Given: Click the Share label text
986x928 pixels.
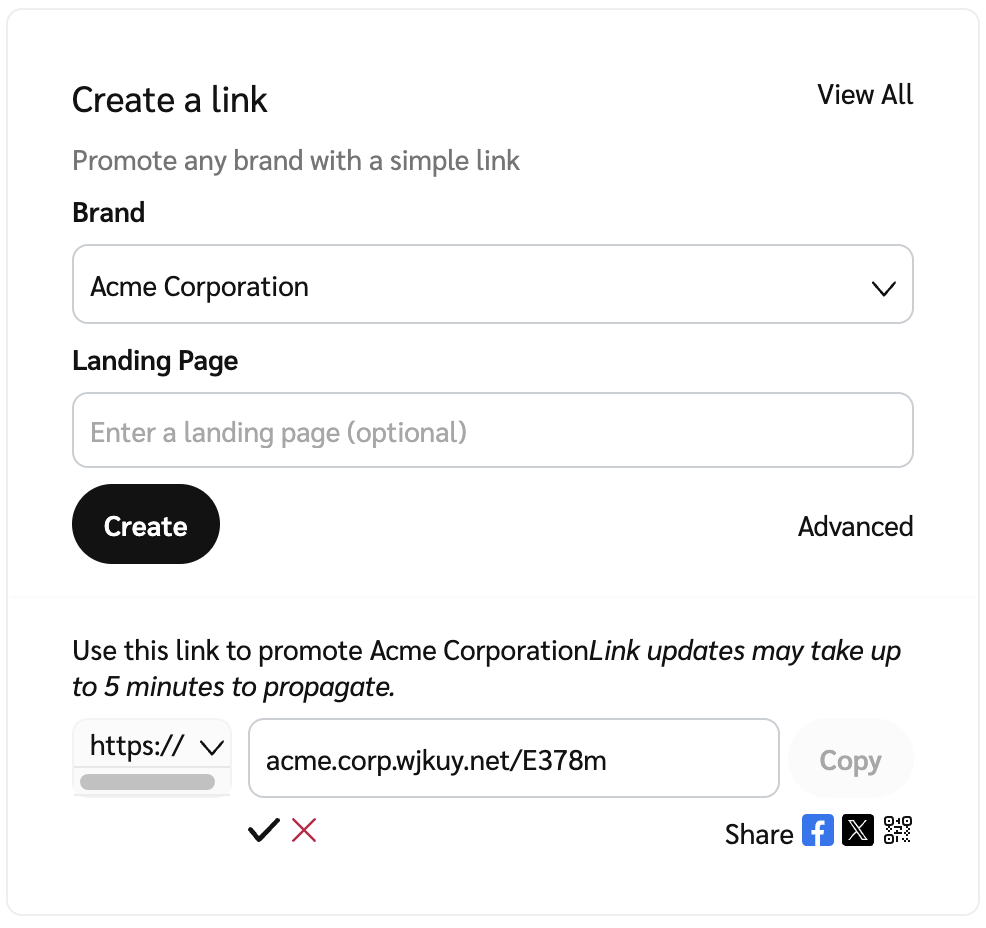Looking at the screenshot, I should (x=758, y=834).
